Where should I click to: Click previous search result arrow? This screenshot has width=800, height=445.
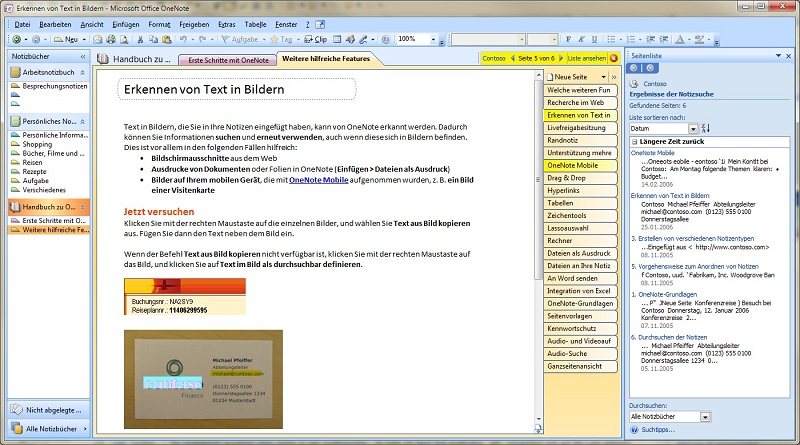coord(513,58)
